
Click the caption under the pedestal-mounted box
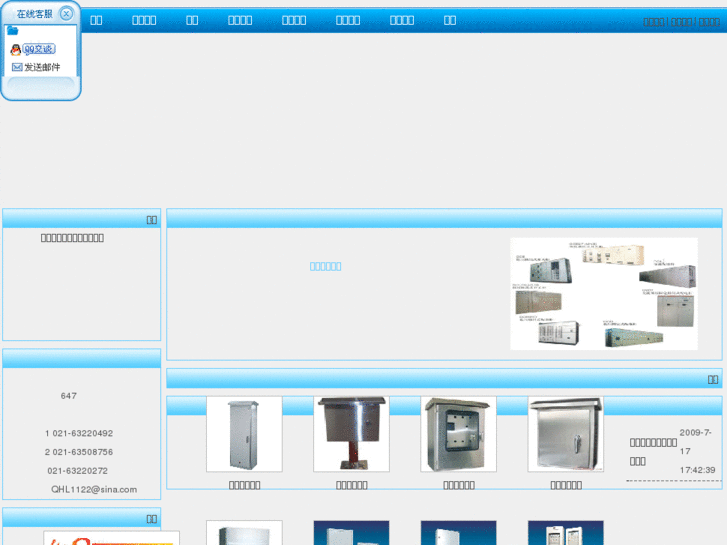[x=351, y=485]
